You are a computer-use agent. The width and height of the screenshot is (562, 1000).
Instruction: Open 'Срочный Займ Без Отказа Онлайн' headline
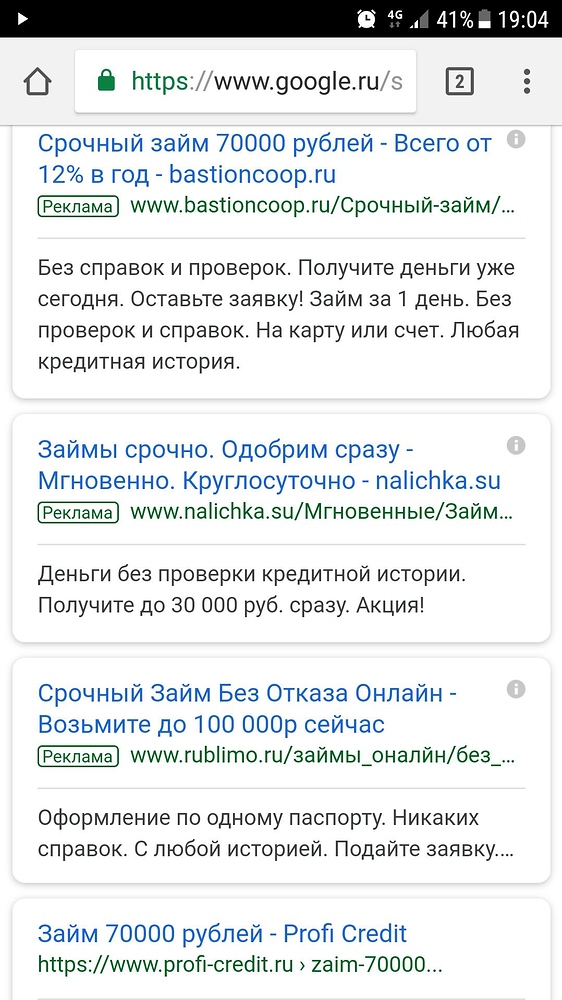[247, 709]
